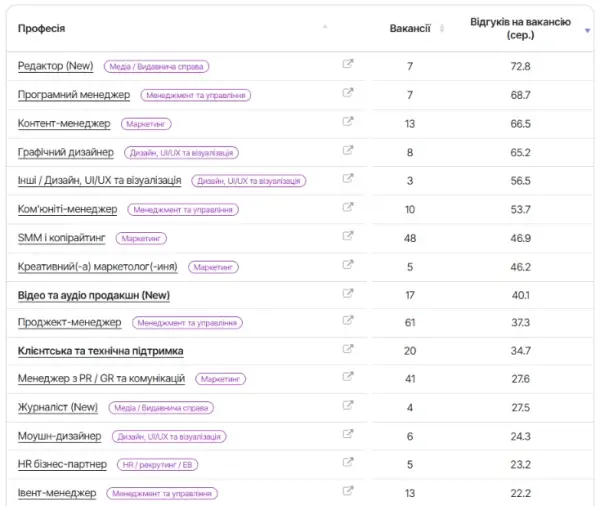The image size is (600, 506).
Task: Click Медіа / Видавнича справа tag beside Редактор
Action: click(157, 66)
